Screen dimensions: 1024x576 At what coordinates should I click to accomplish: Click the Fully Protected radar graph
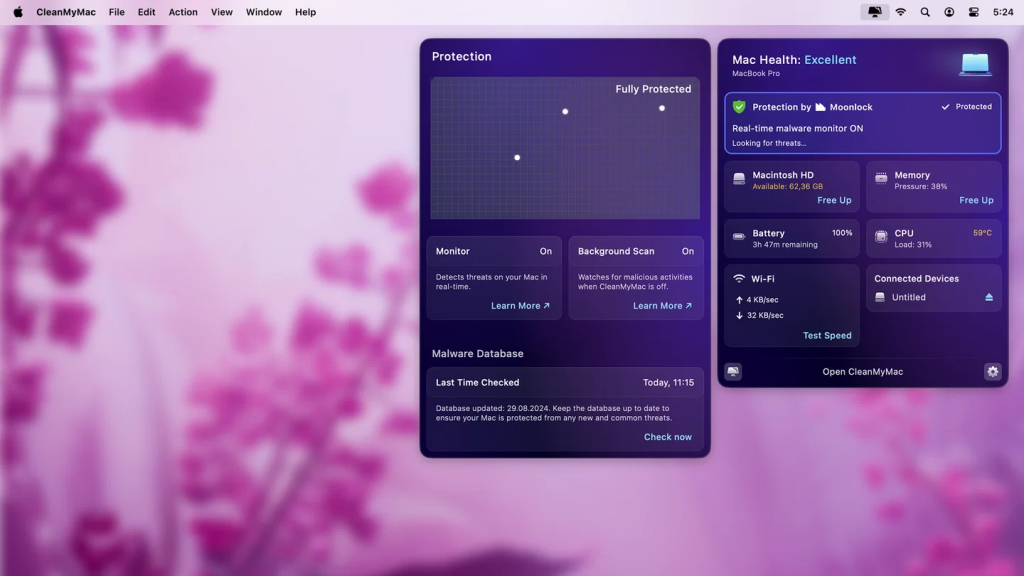[565, 148]
